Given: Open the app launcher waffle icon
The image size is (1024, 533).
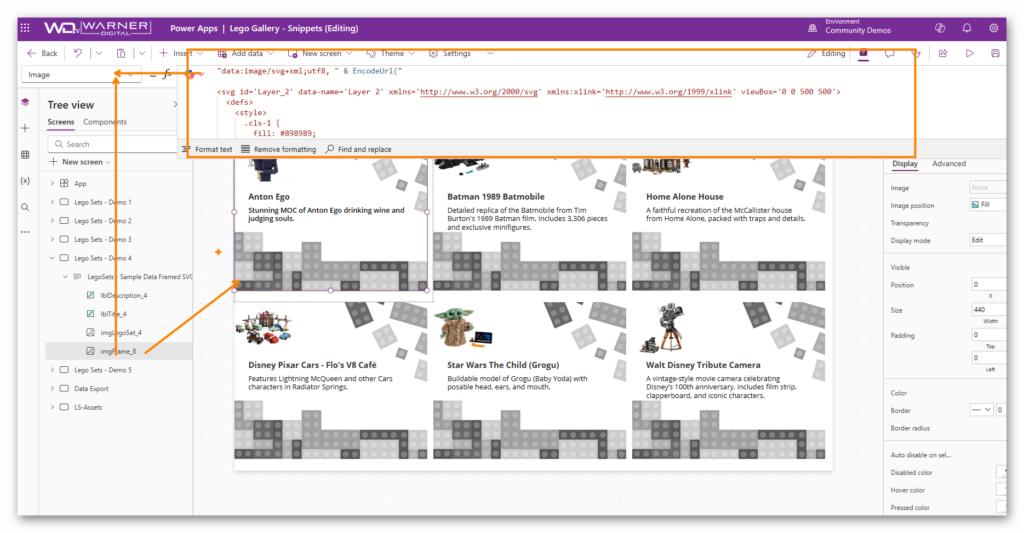Looking at the screenshot, I should point(25,28).
